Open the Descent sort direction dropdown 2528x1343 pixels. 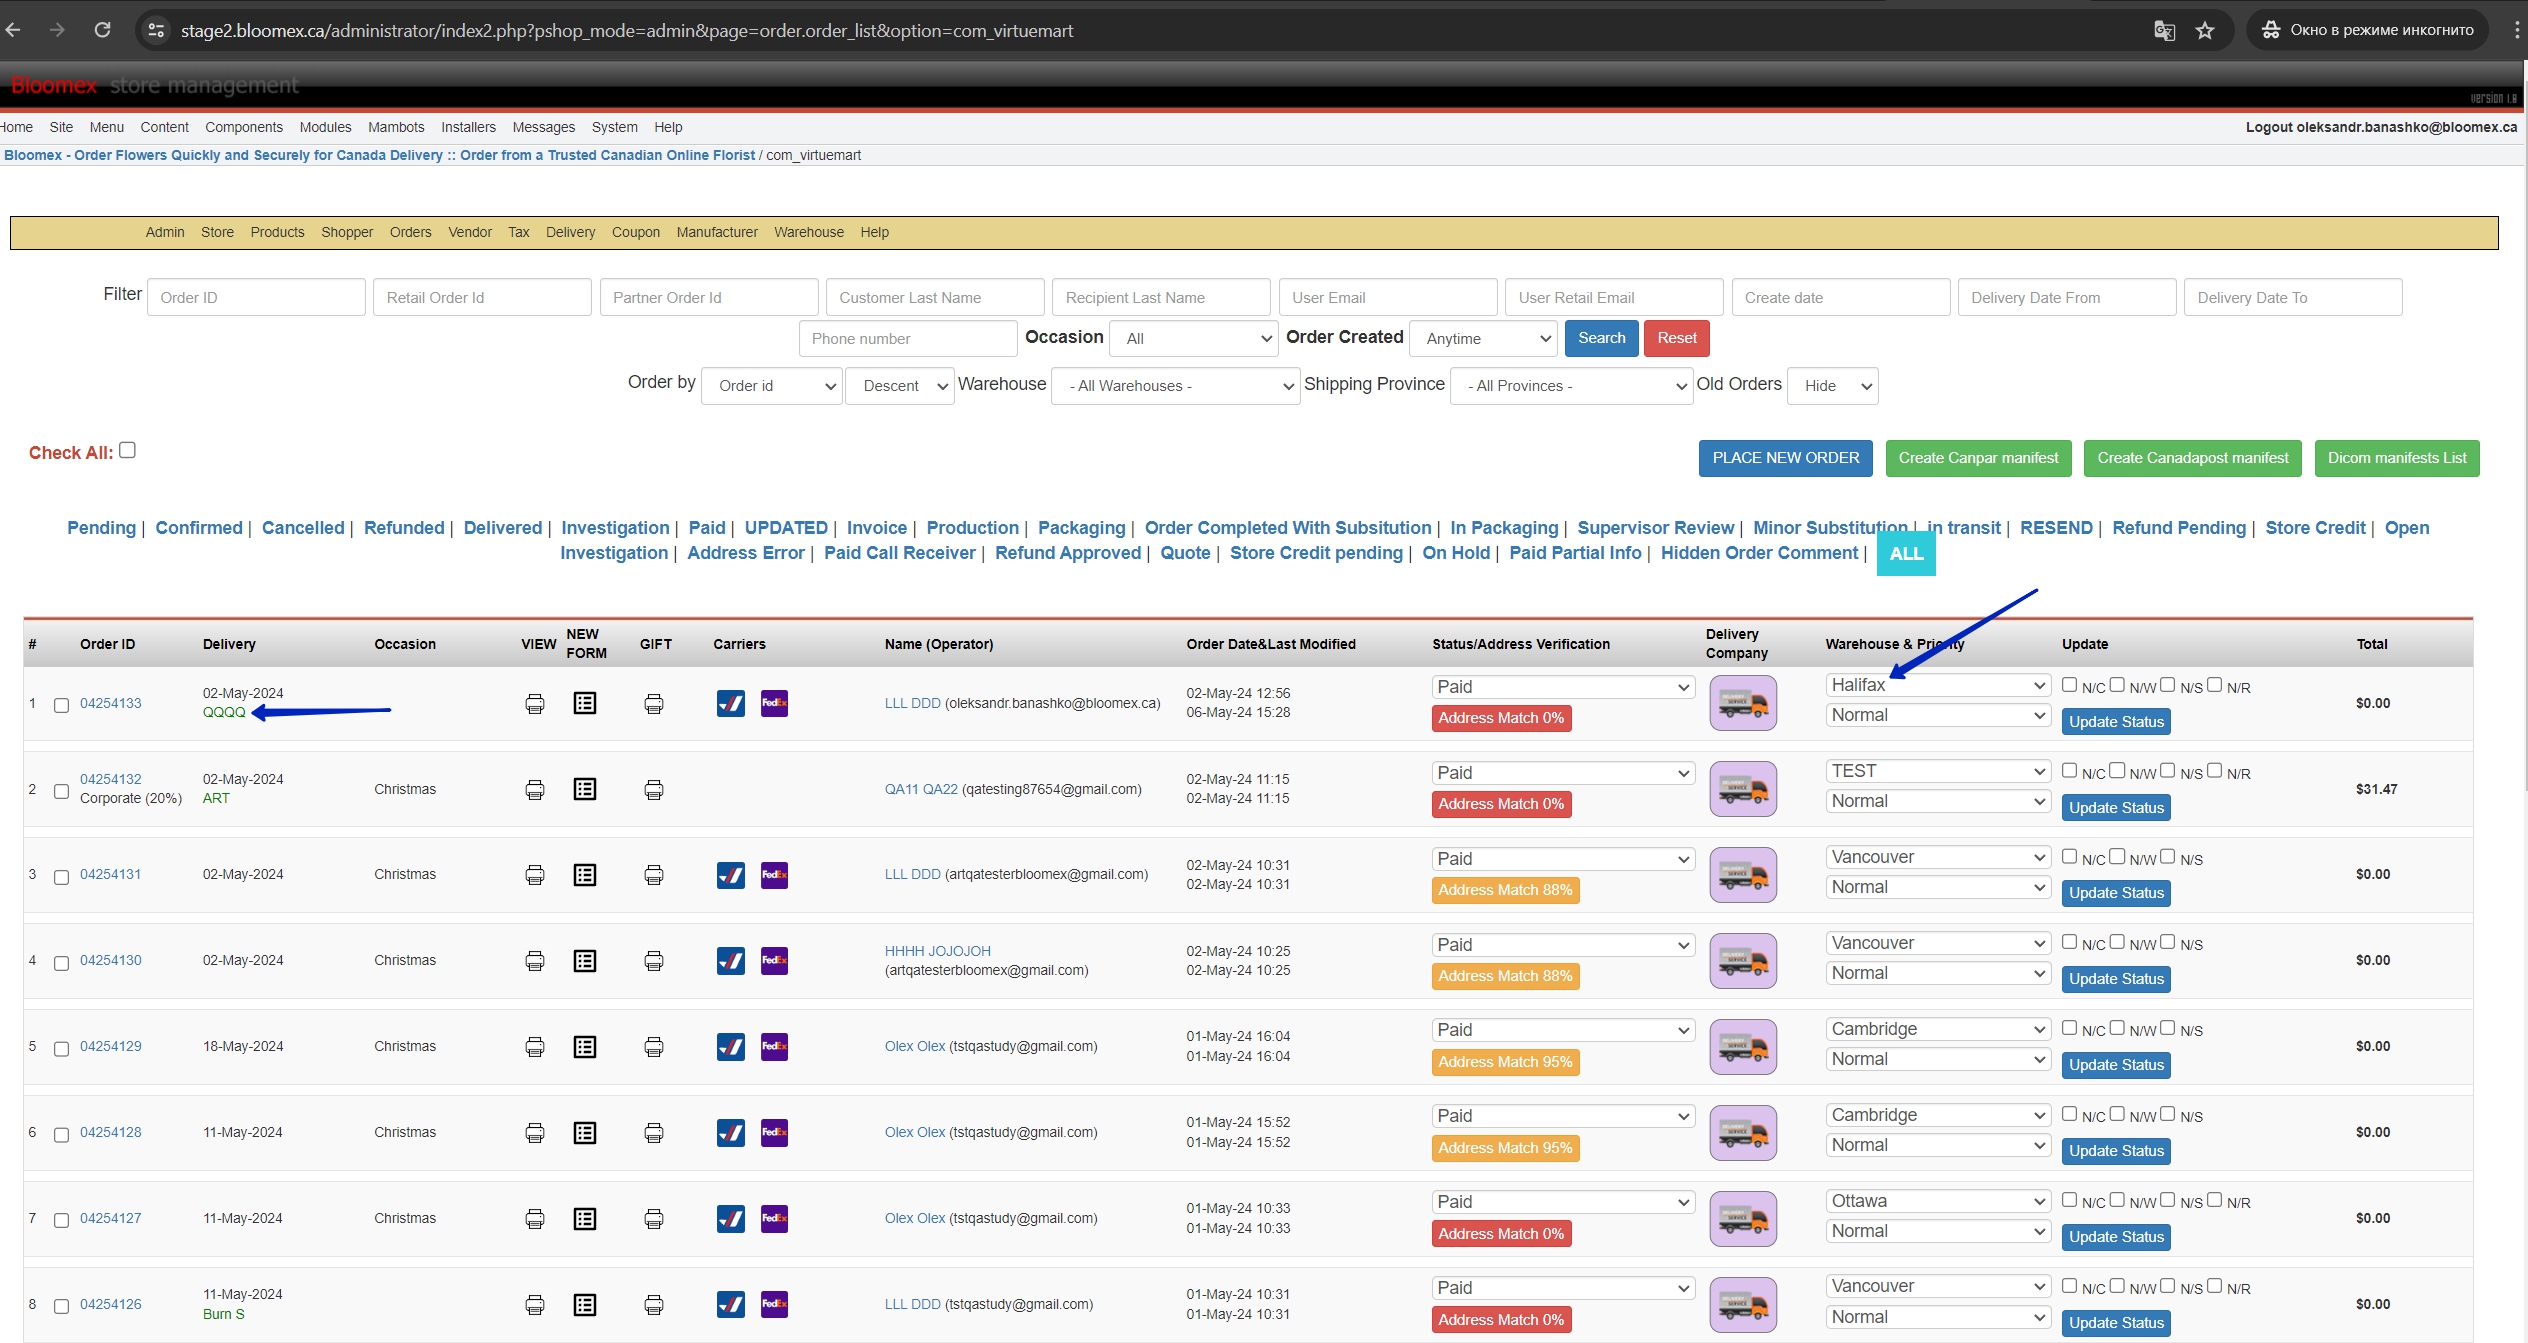(900, 386)
